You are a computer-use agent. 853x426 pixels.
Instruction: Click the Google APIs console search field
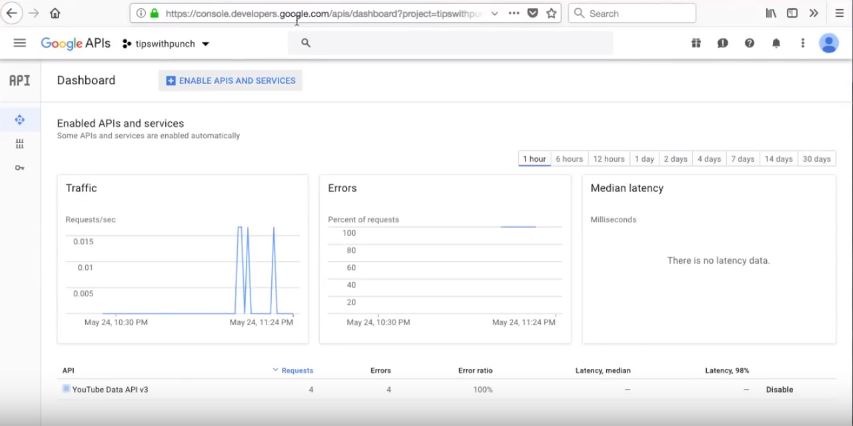(x=450, y=43)
